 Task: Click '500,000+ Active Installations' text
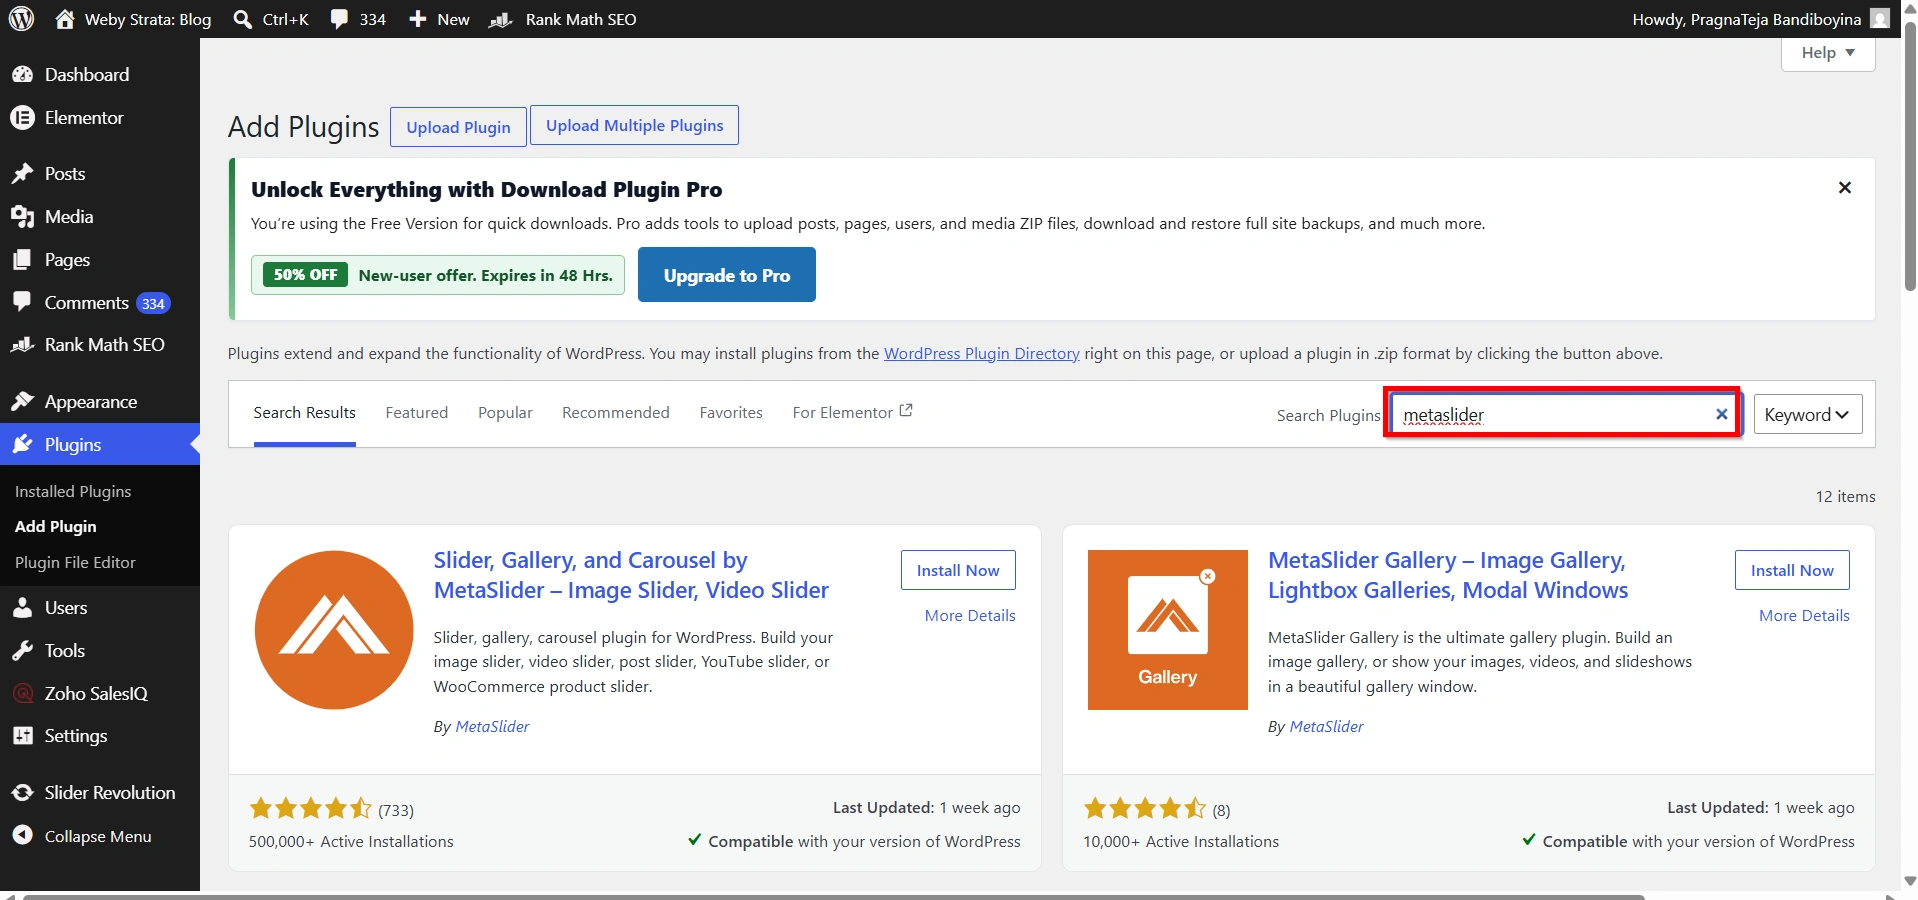click(351, 842)
